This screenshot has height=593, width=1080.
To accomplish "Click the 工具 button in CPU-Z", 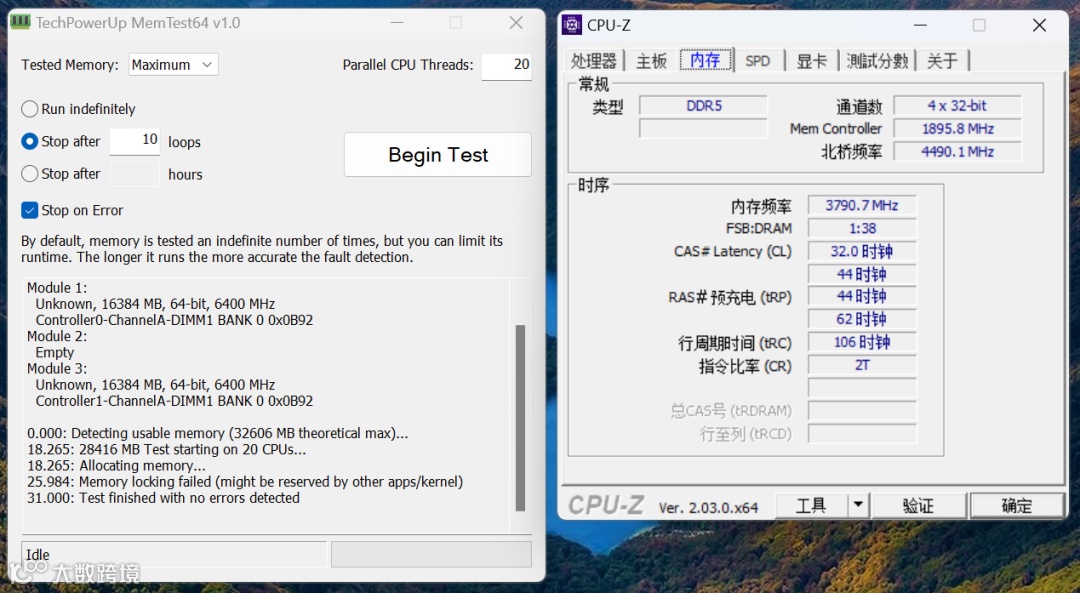I will click(x=811, y=506).
